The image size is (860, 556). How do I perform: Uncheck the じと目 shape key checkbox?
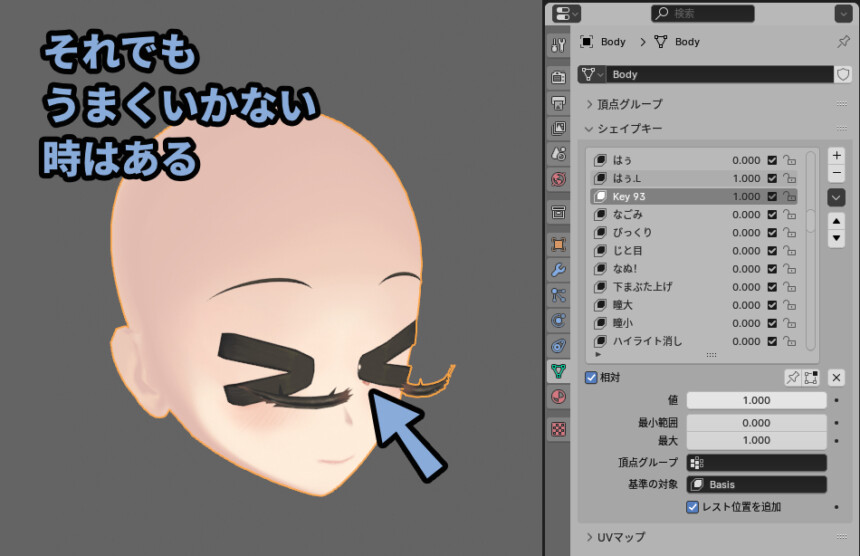pos(772,251)
